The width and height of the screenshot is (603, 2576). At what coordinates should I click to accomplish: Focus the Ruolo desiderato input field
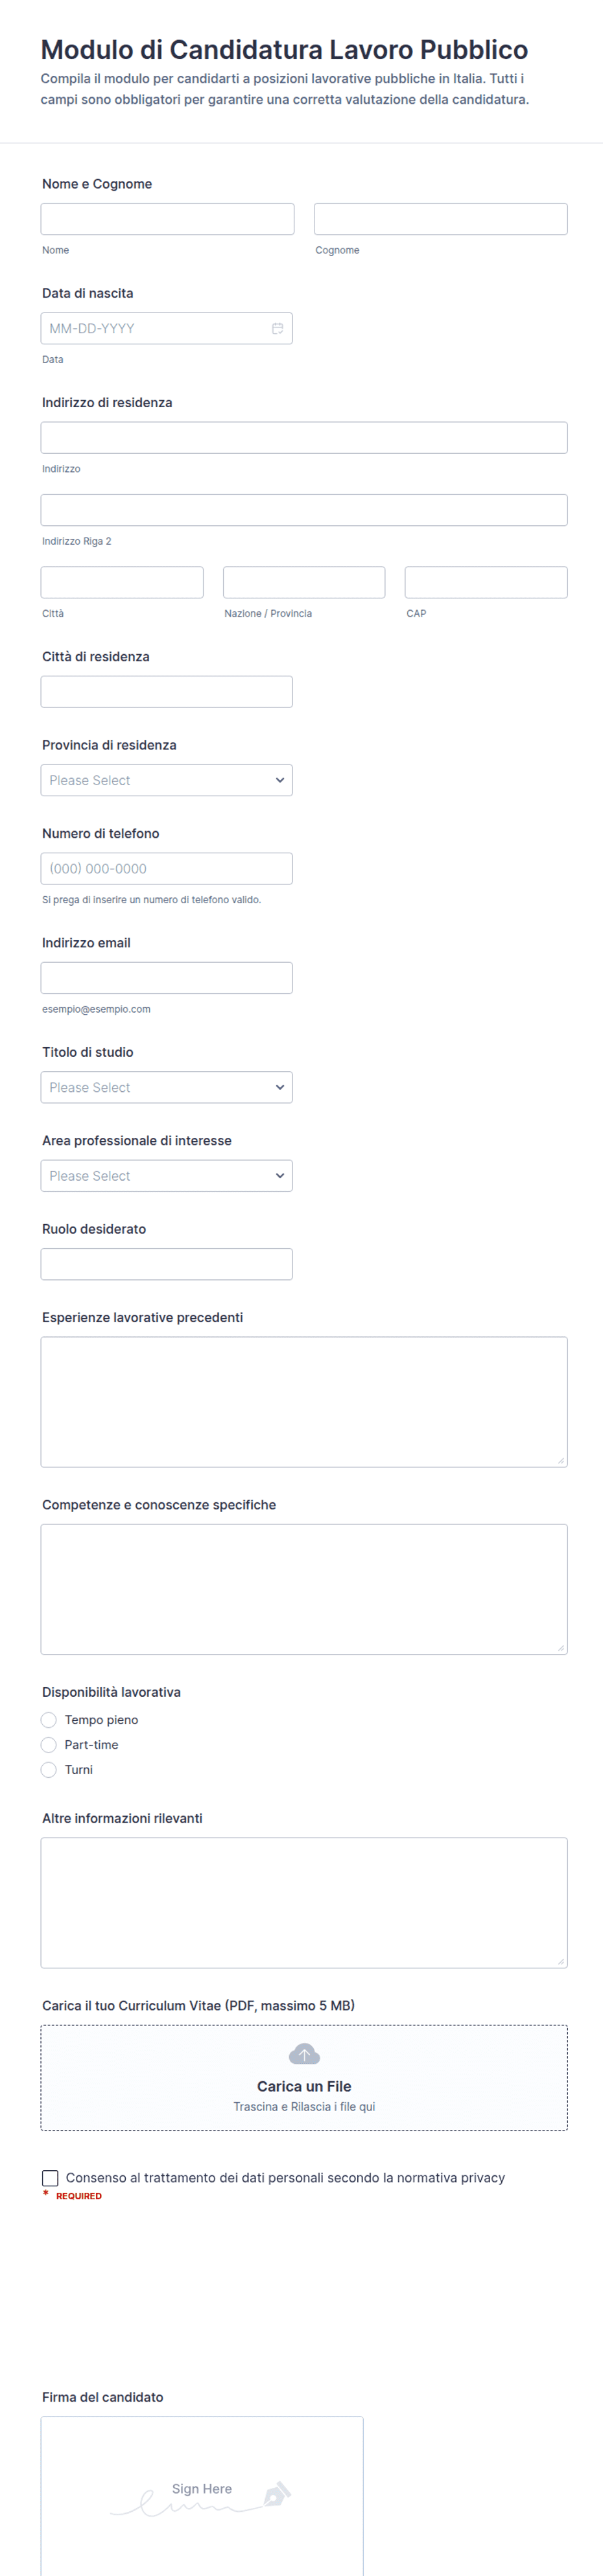point(167,1264)
